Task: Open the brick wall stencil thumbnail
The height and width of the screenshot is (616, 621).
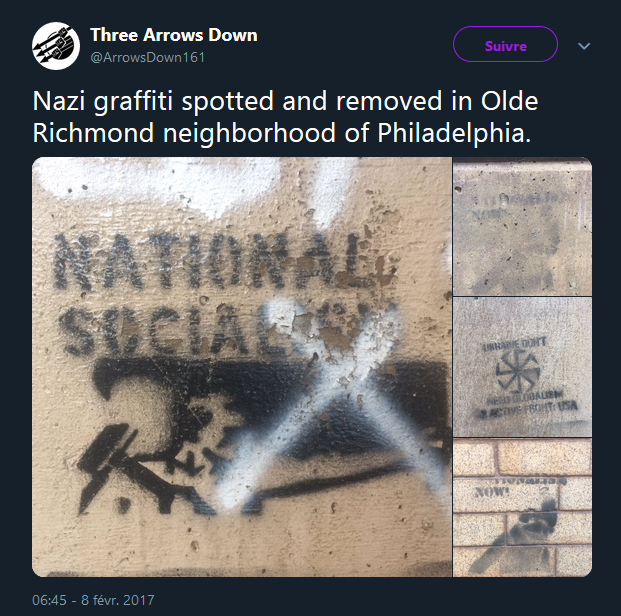Action: (x=522, y=507)
